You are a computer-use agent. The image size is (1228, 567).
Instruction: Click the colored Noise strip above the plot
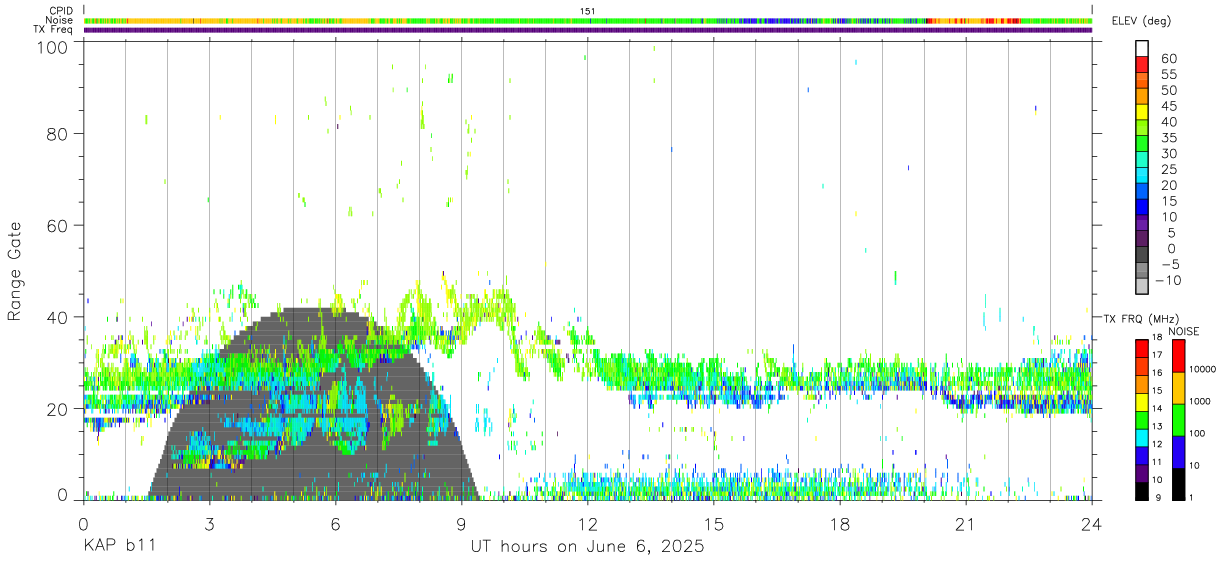pos(588,20)
